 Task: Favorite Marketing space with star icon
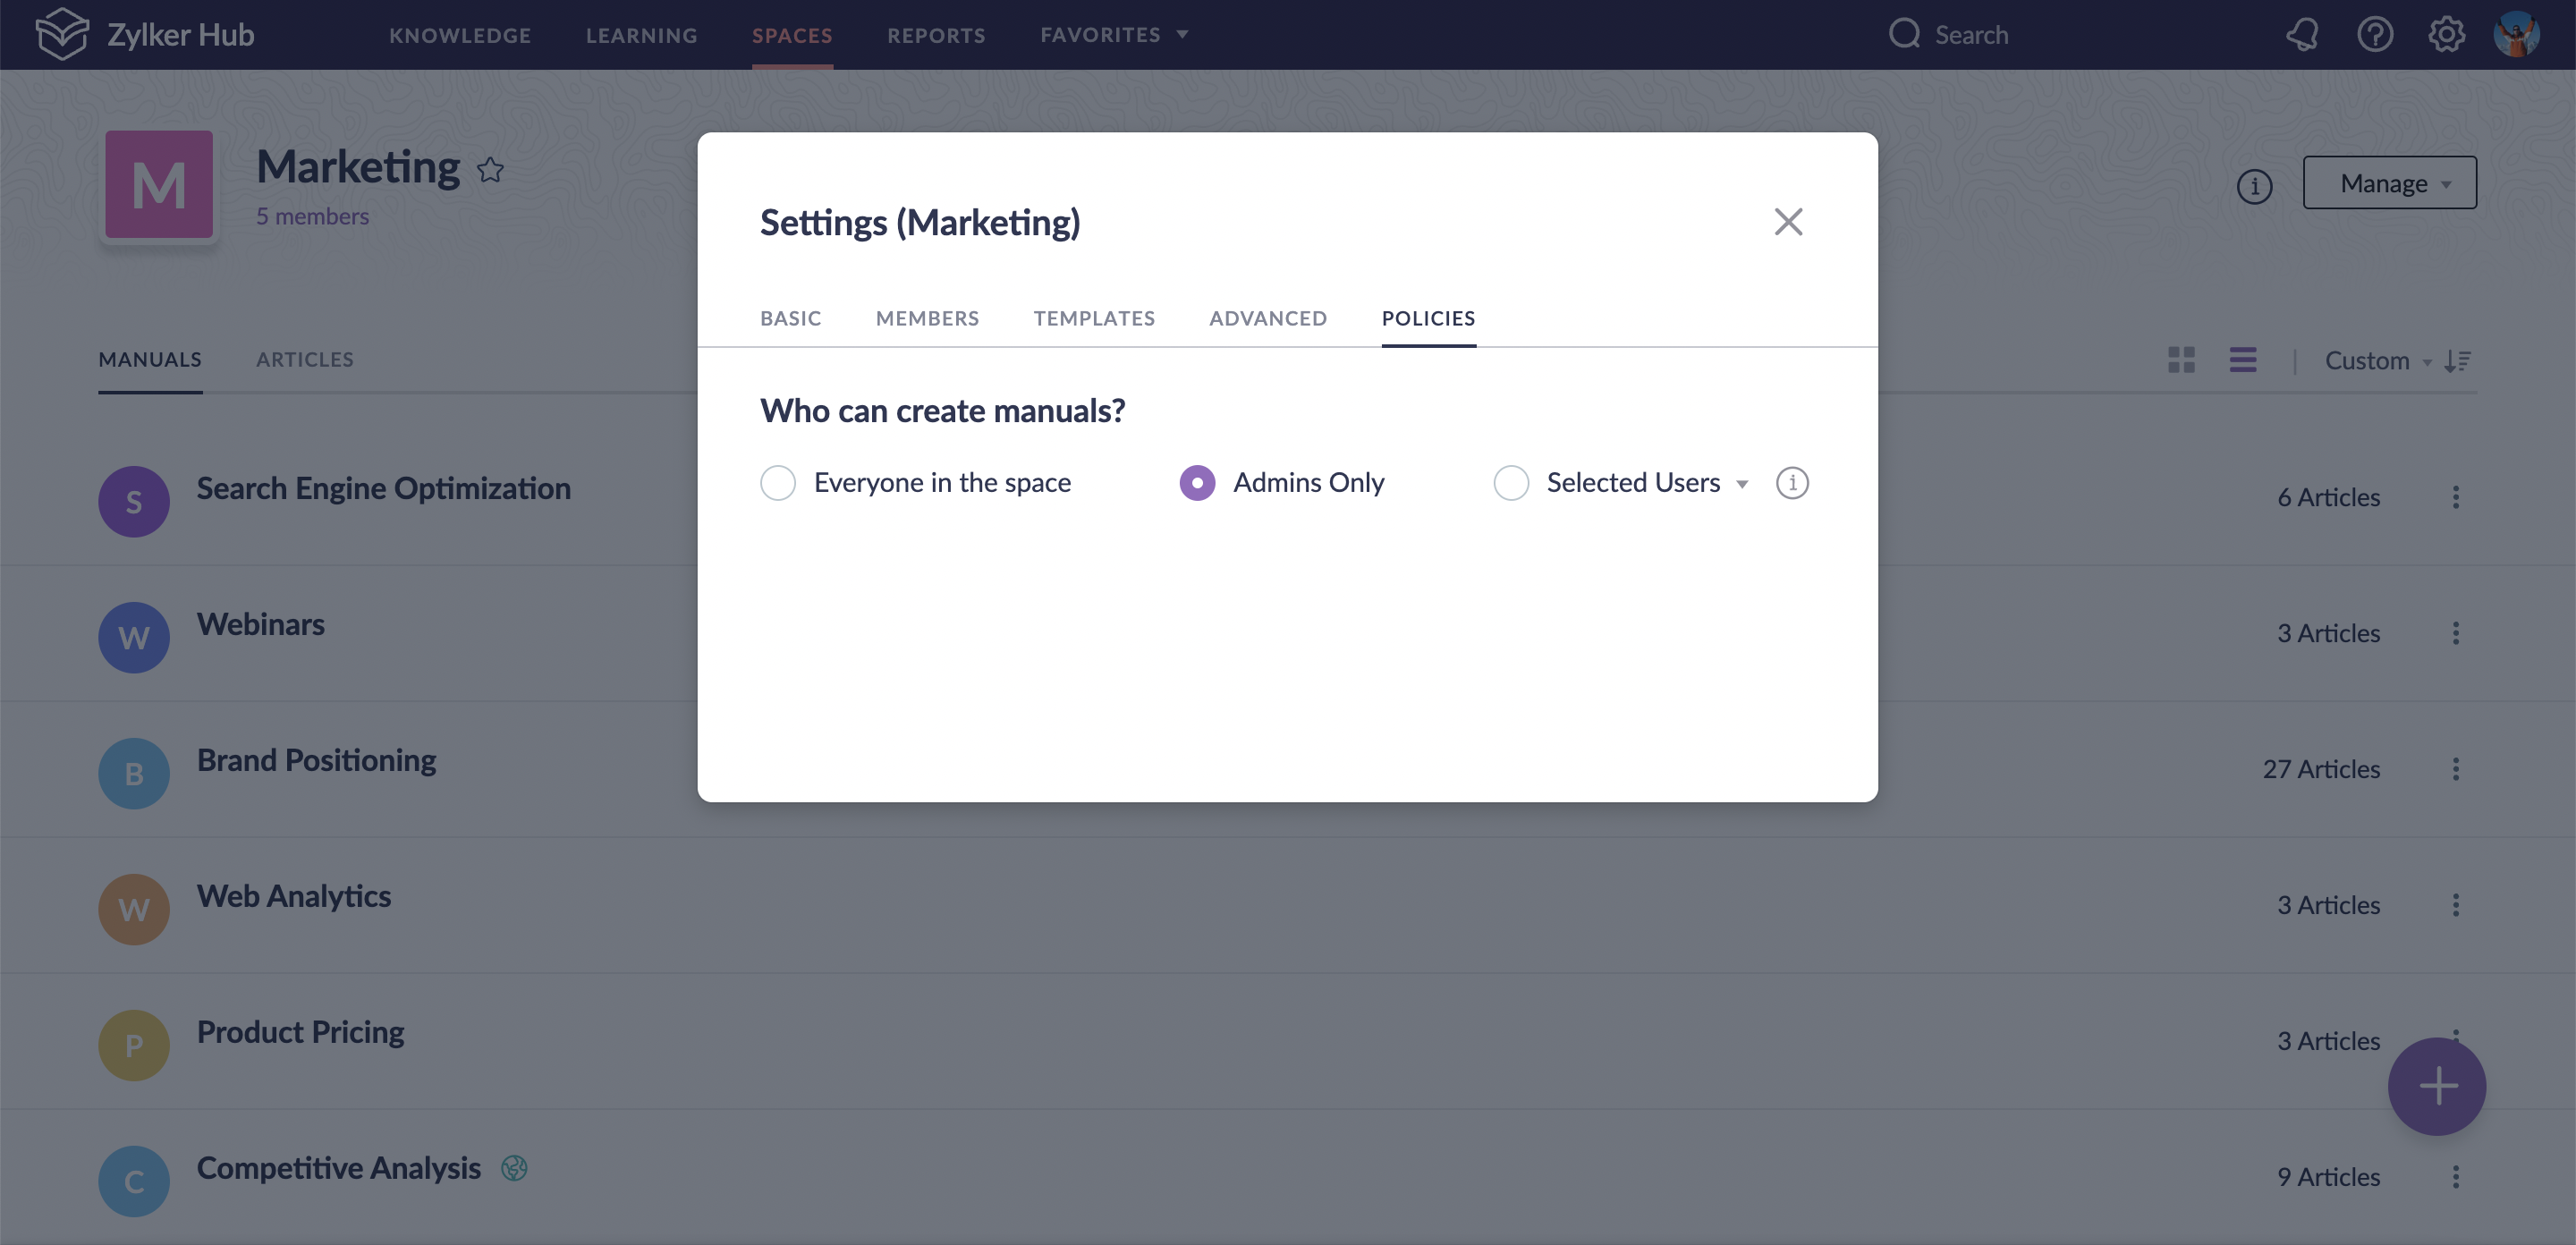coord(490,170)
